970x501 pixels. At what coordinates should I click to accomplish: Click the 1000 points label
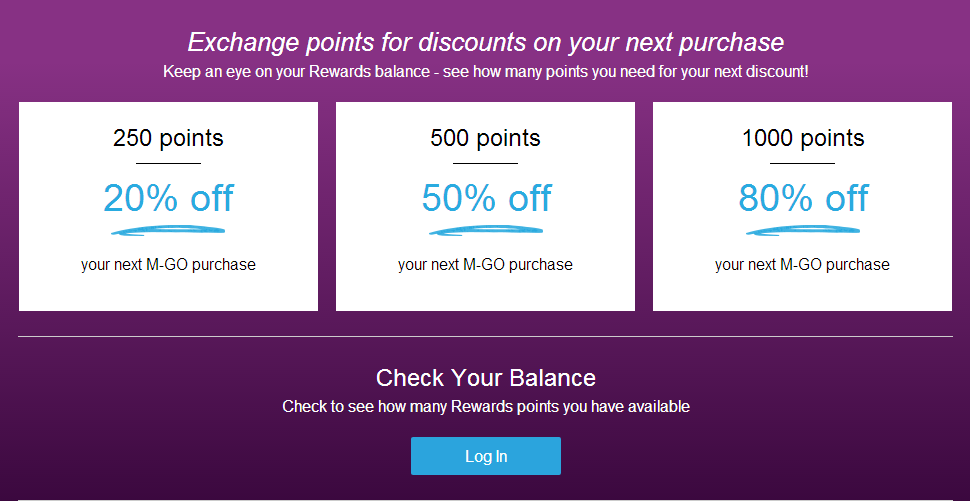(803, 138)
